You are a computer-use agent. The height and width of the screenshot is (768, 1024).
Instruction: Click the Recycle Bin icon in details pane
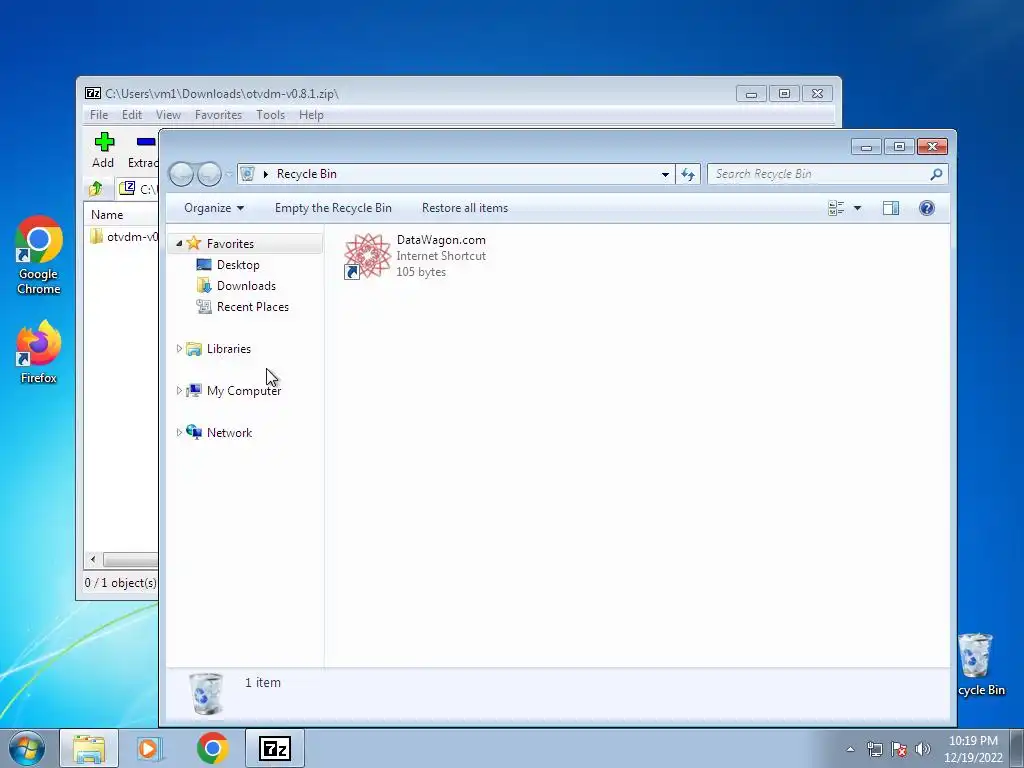pyautogui.click(x=206, y=694)
